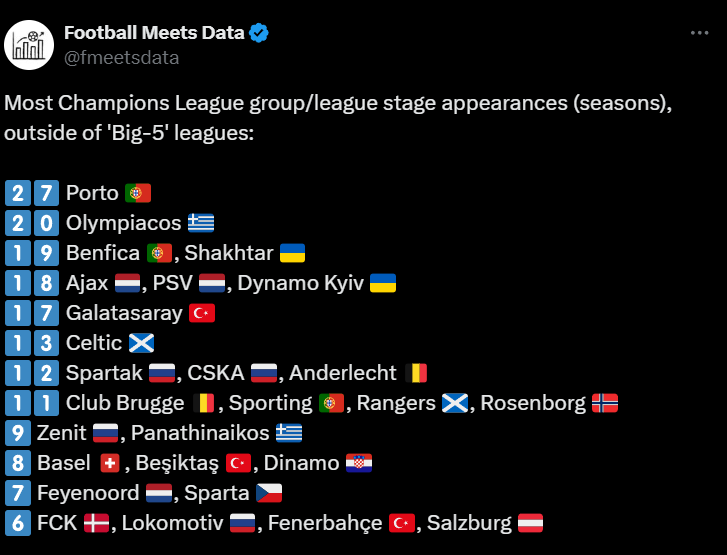
Task: Click the Portugal flag next to Porto
Action: coord(138,193)
